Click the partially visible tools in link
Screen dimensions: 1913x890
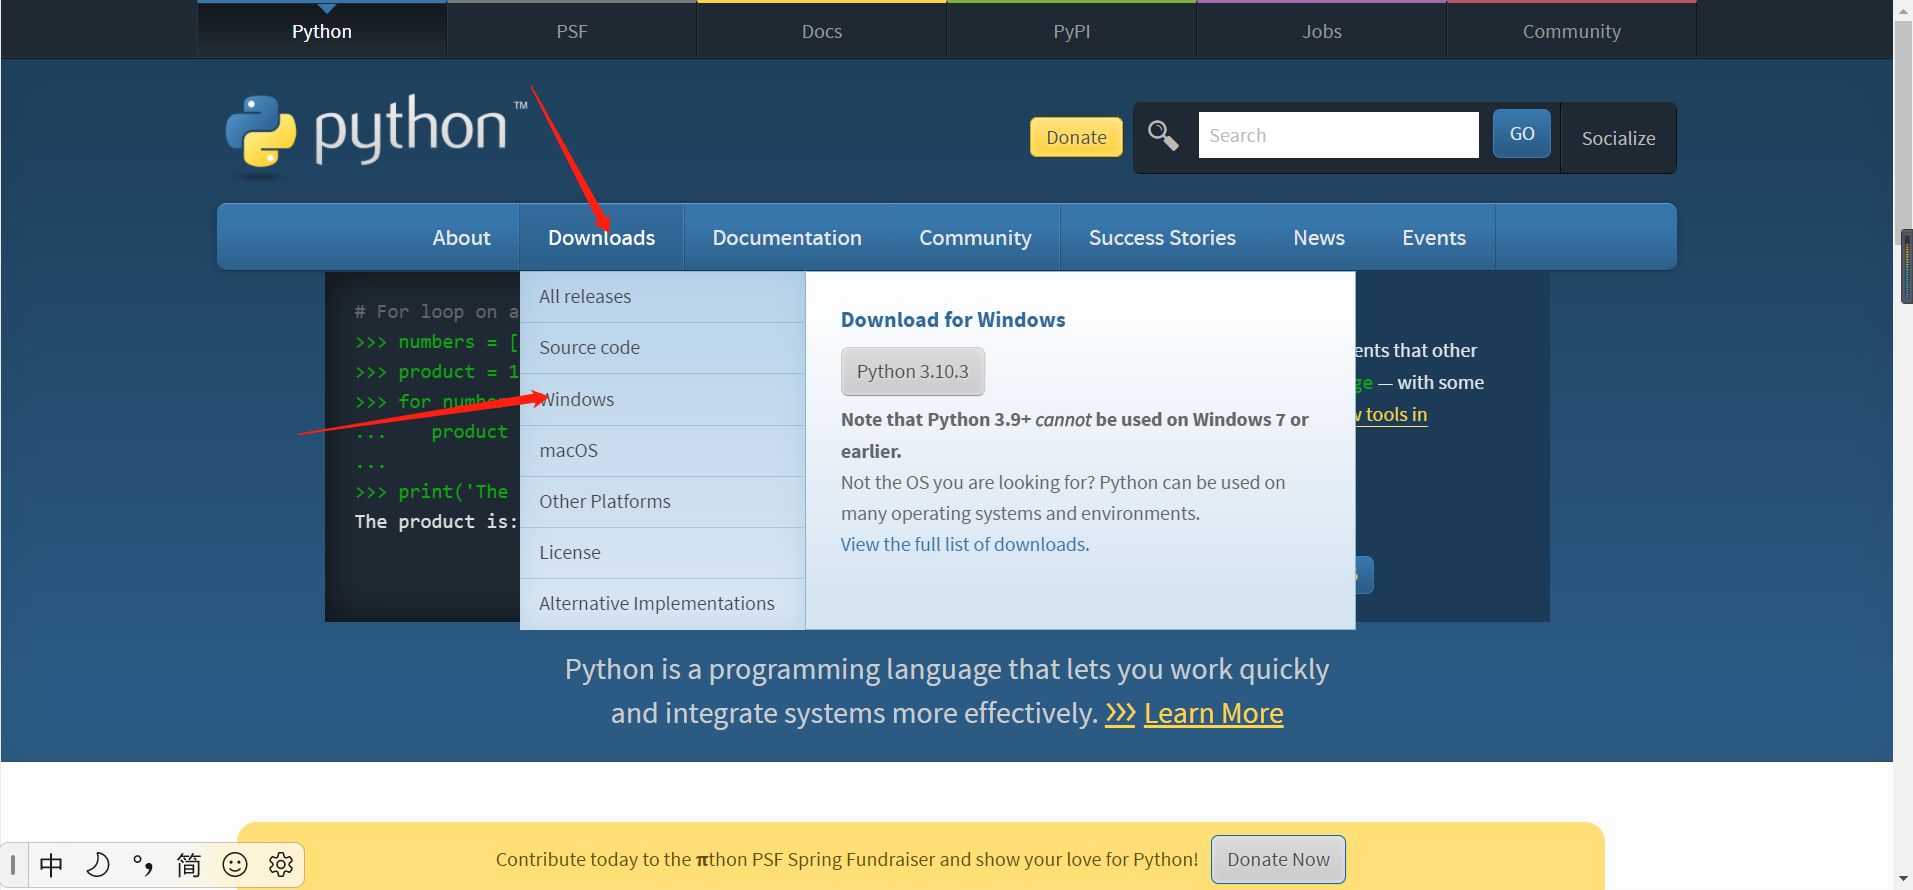tap(1391, 415)
